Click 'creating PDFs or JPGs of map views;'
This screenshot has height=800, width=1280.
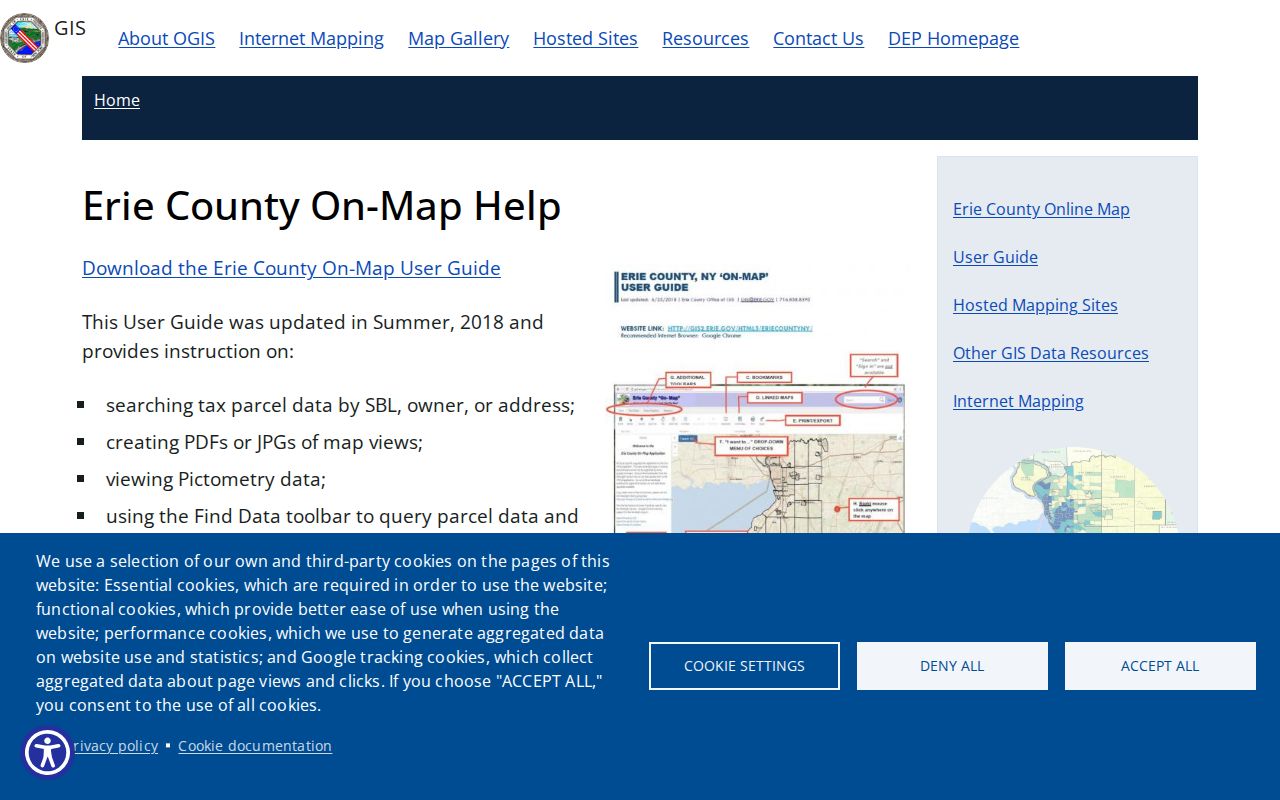pyautogui.click(x=264, y=442)
